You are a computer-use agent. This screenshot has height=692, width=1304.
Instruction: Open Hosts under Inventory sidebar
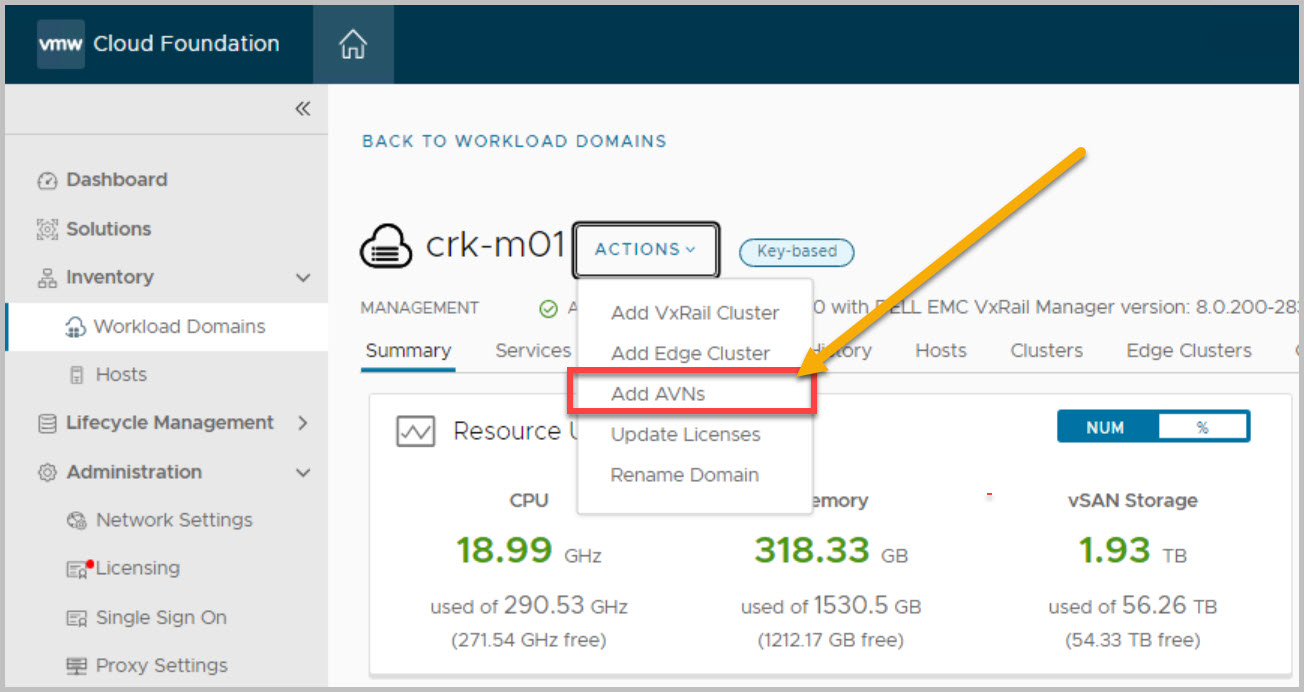tap(121, 375)
